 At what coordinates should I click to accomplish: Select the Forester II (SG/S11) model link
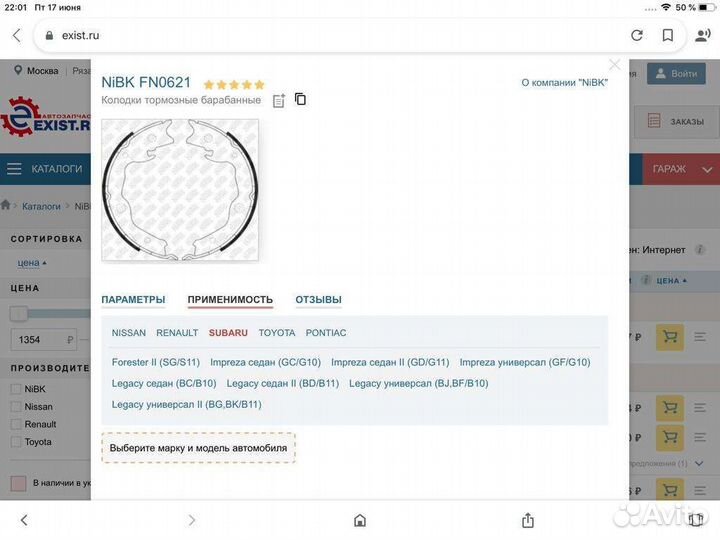coord(155,362)
